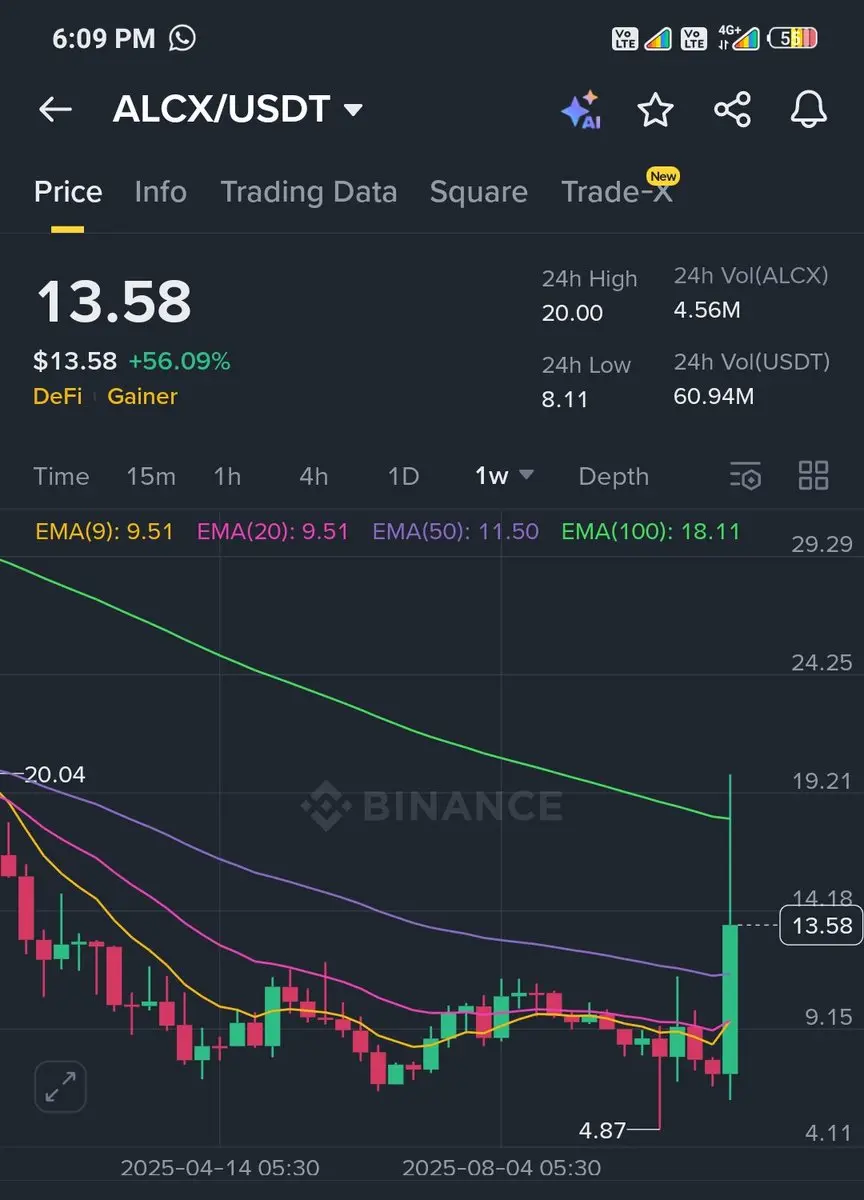Tap the WhatsApp notification icon in status bar
The image size is (864, 1200).
point(183,38)
